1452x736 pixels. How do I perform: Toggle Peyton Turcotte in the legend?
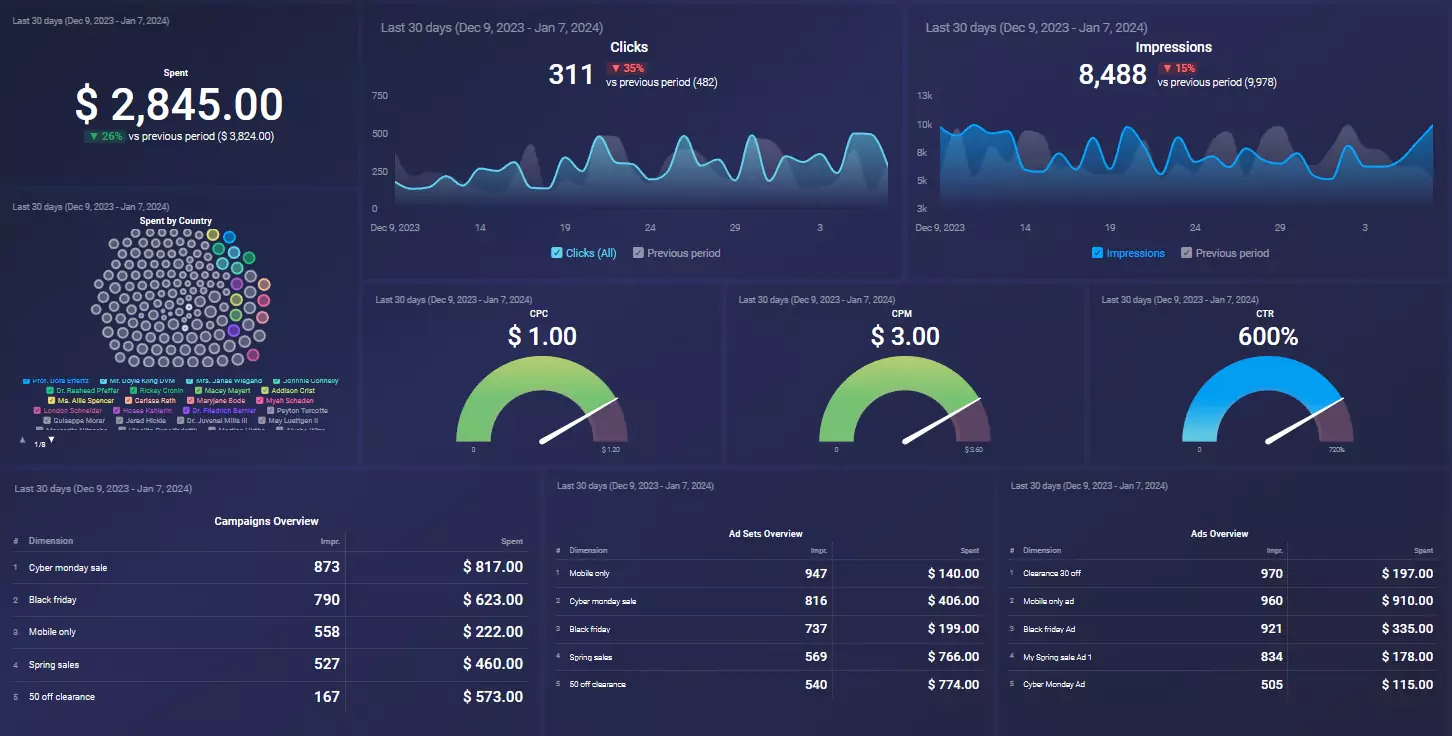270,410
